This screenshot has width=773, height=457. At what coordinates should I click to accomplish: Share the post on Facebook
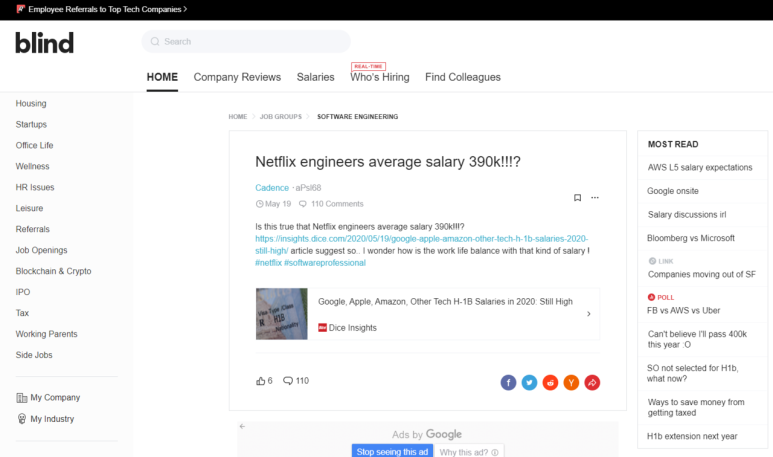point(508,383)
